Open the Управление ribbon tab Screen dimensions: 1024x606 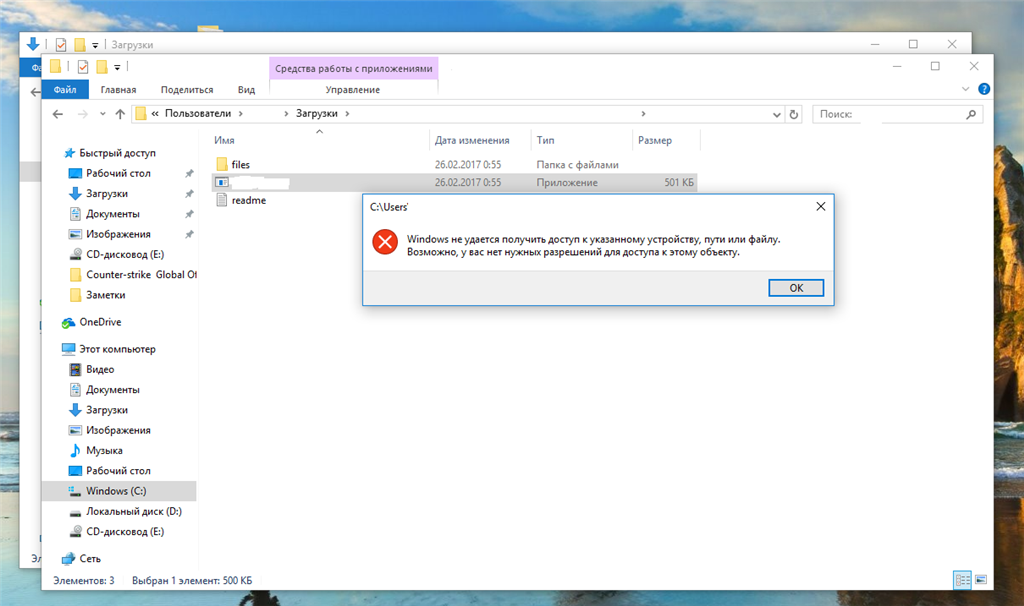(353, 89)
